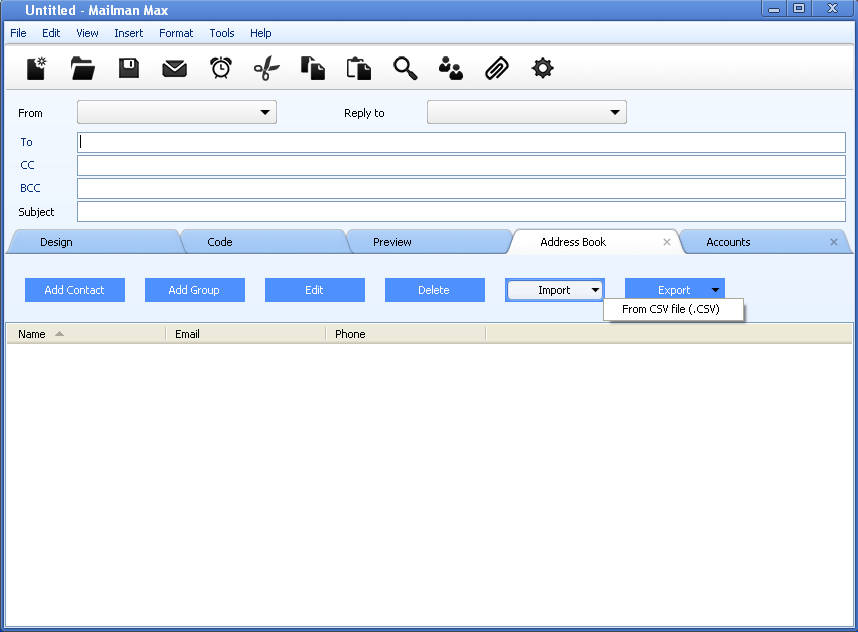This screenshot has height=632, width=858.
Task: Focus the BCC recipients field
Action: pos(461,188)
